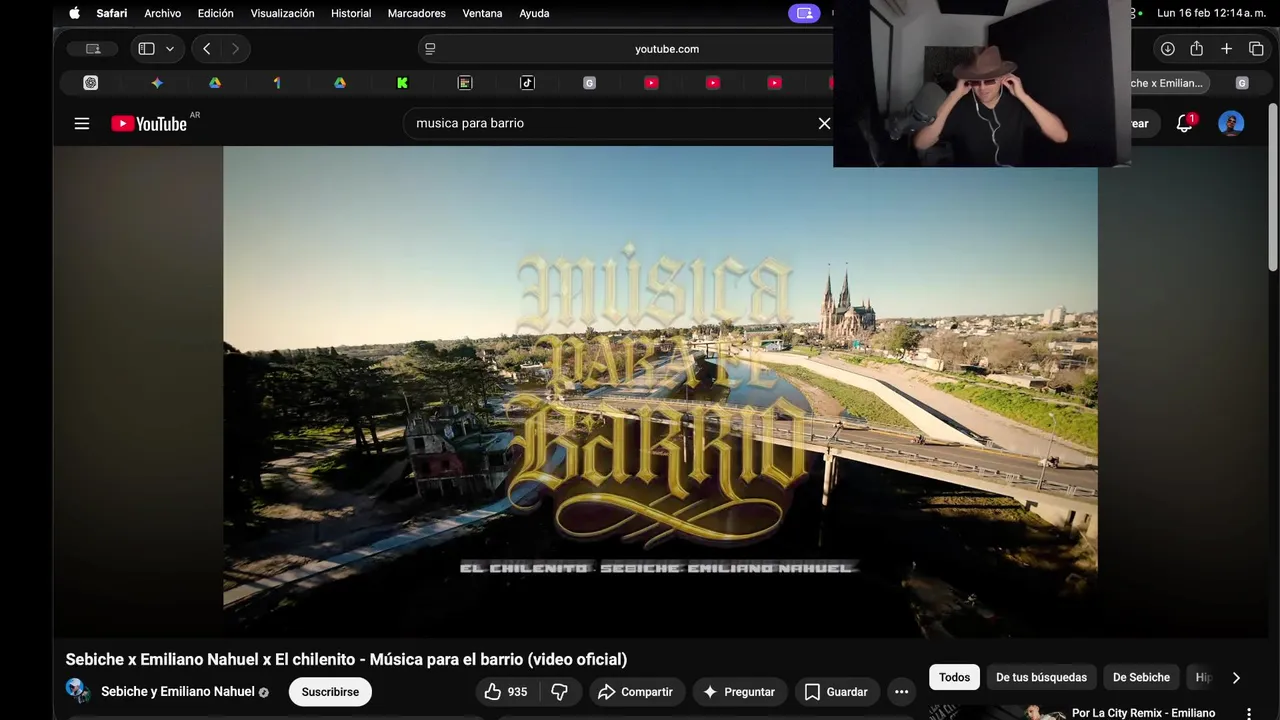Switch to the ChatGPT pinned tab
This screenshot has height=720, width=1280.
point(91,83)
